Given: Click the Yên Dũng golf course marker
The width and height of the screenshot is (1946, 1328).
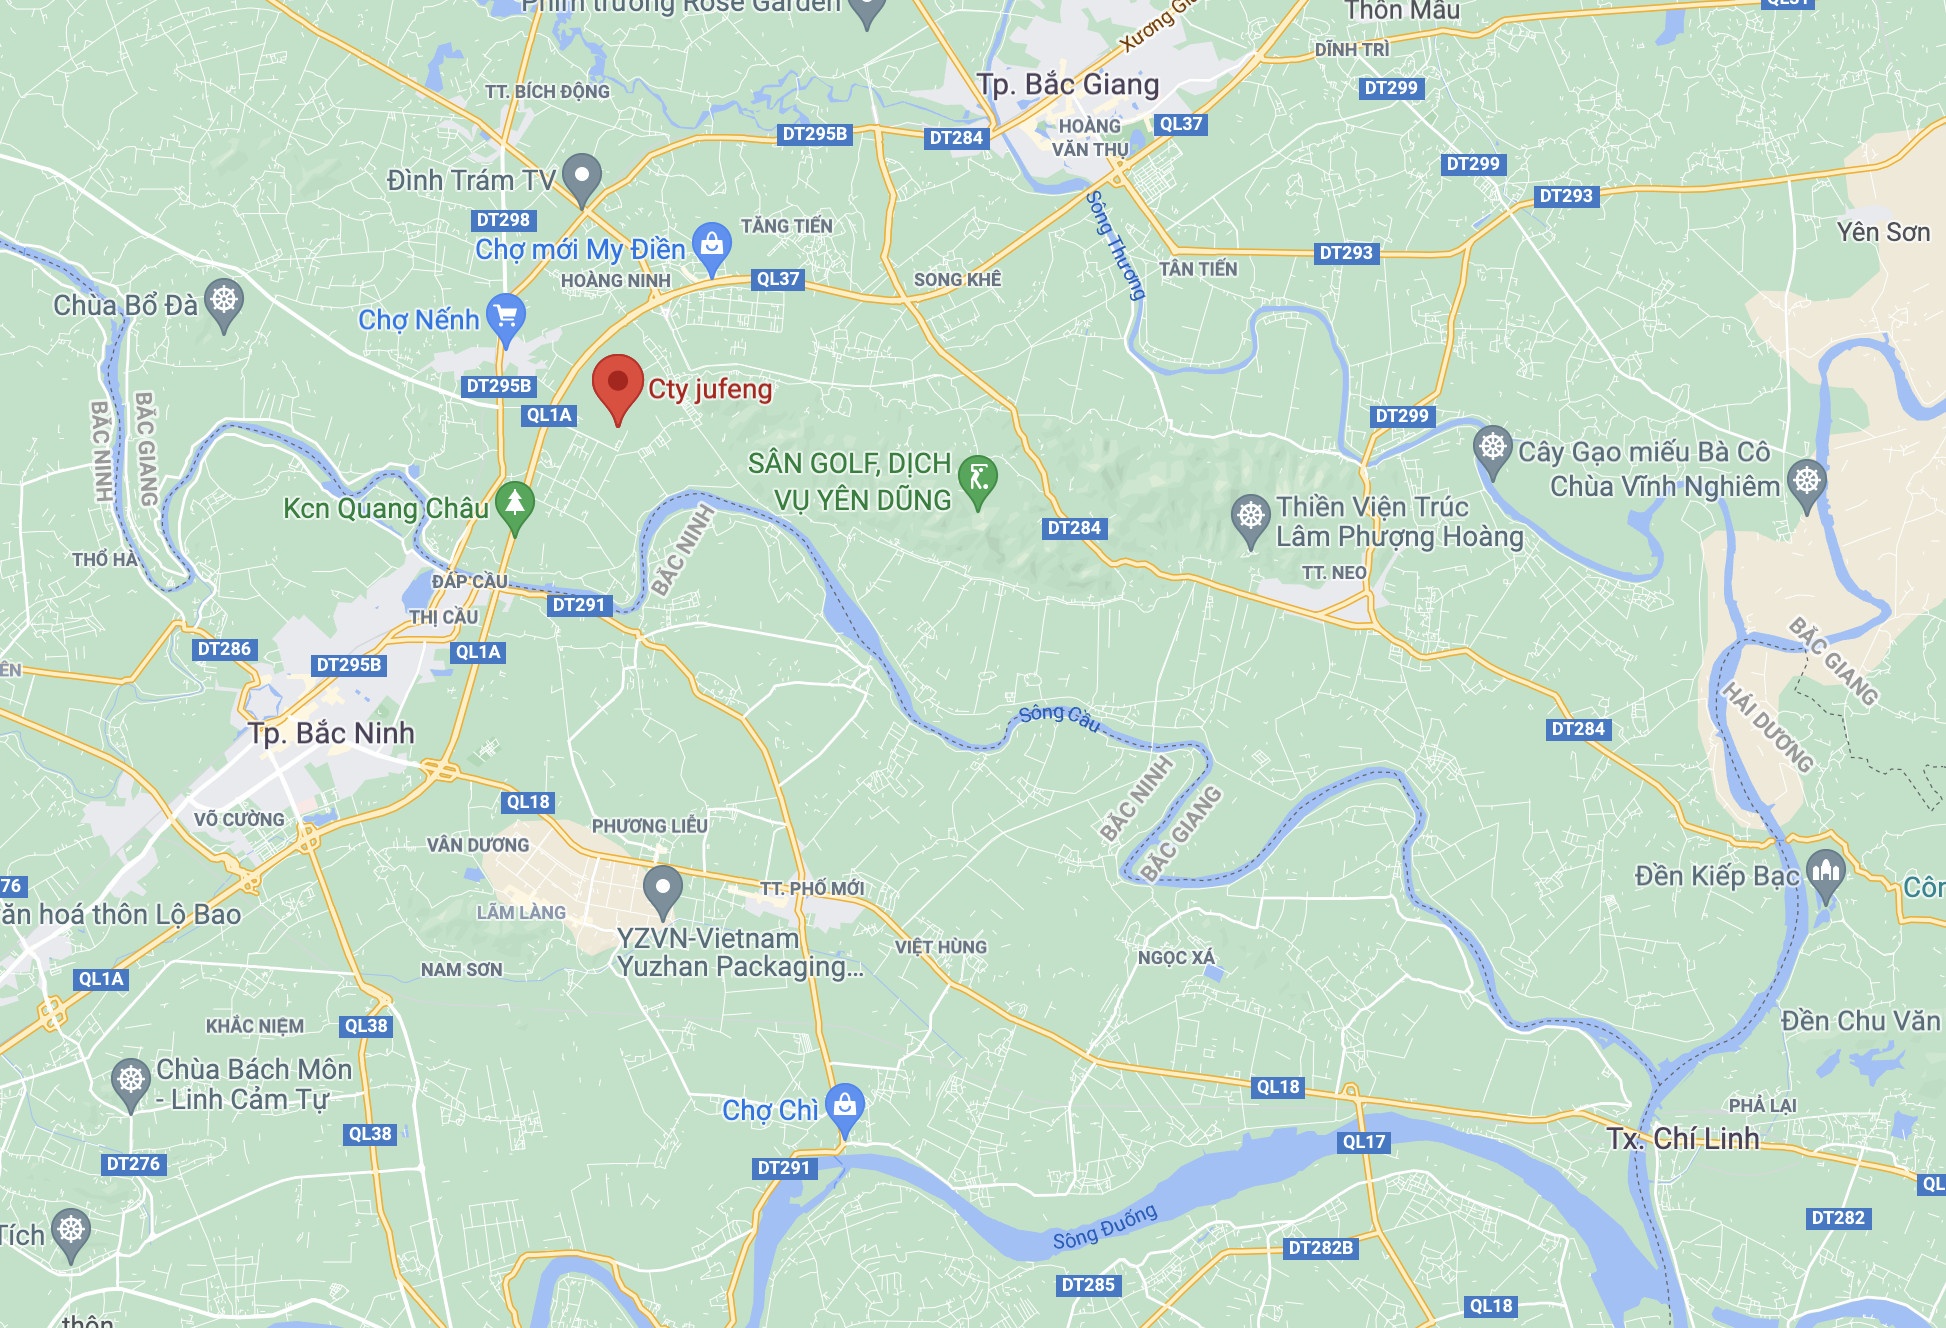Looking at the screenshot, I should tap(978, 481).
